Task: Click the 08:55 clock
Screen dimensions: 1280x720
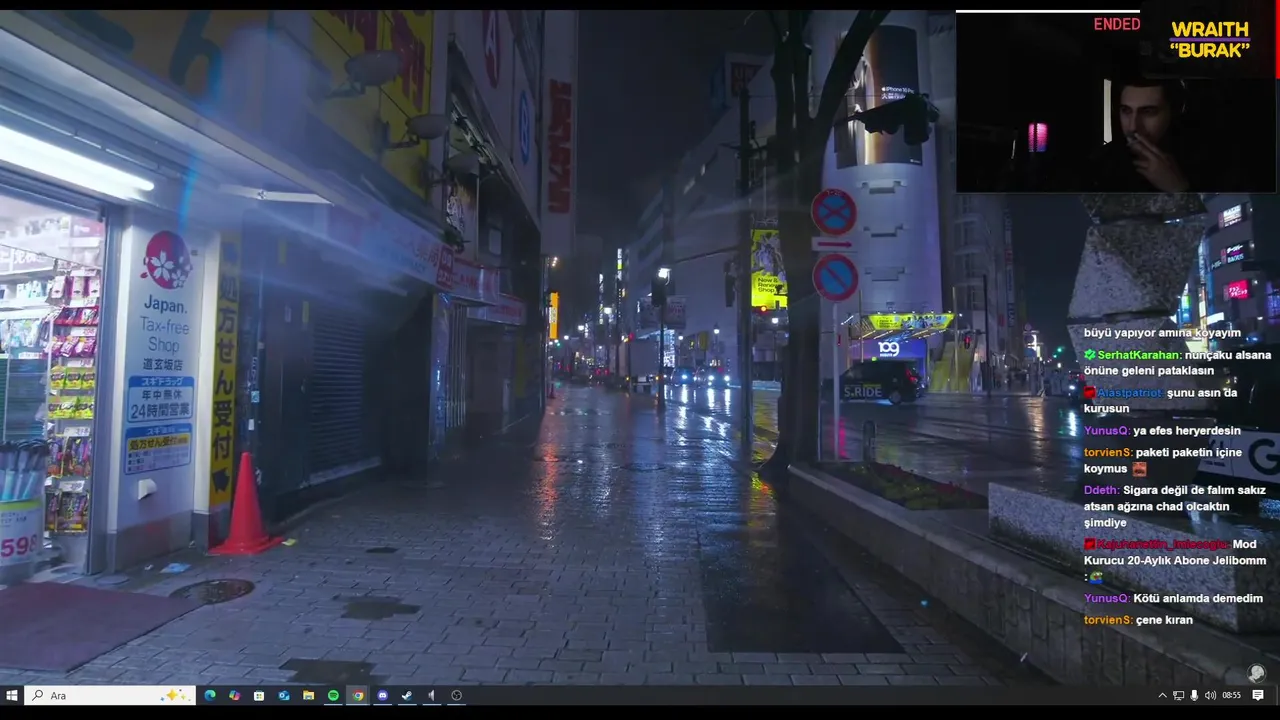Action: click(1231, 695)
